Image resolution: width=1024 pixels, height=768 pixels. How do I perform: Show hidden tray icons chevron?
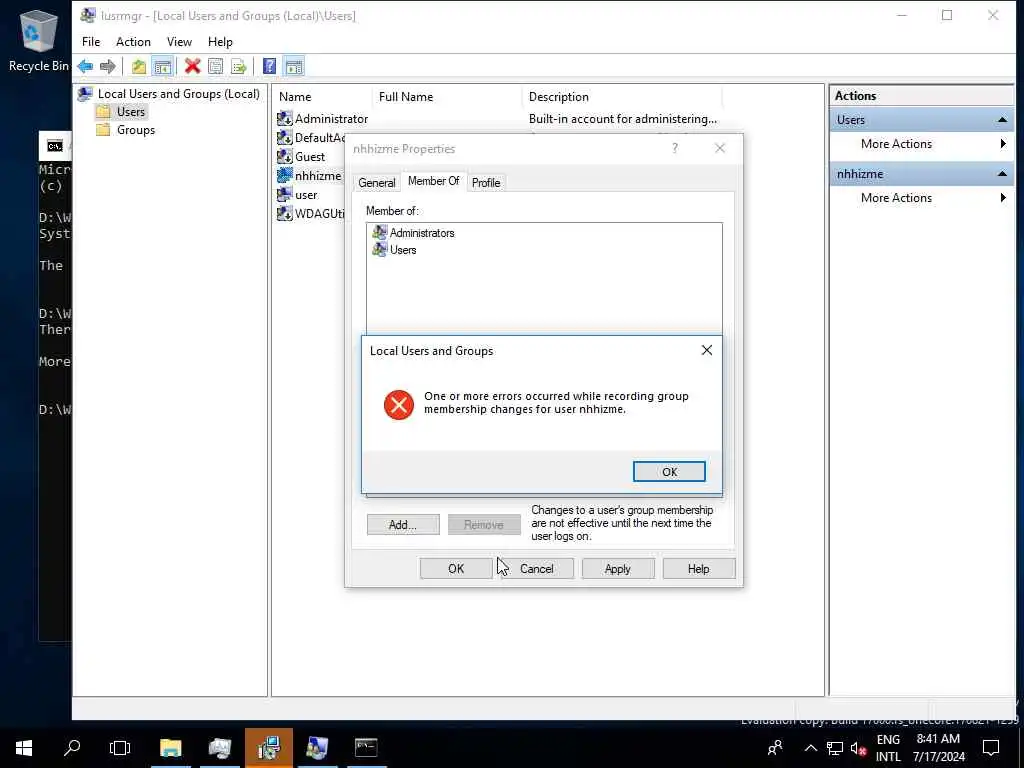point(810,748)
